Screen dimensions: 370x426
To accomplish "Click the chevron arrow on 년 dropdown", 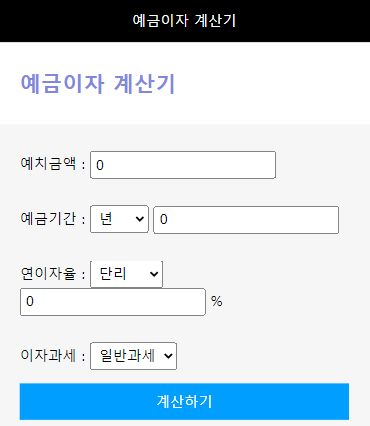I will [140, 219].
